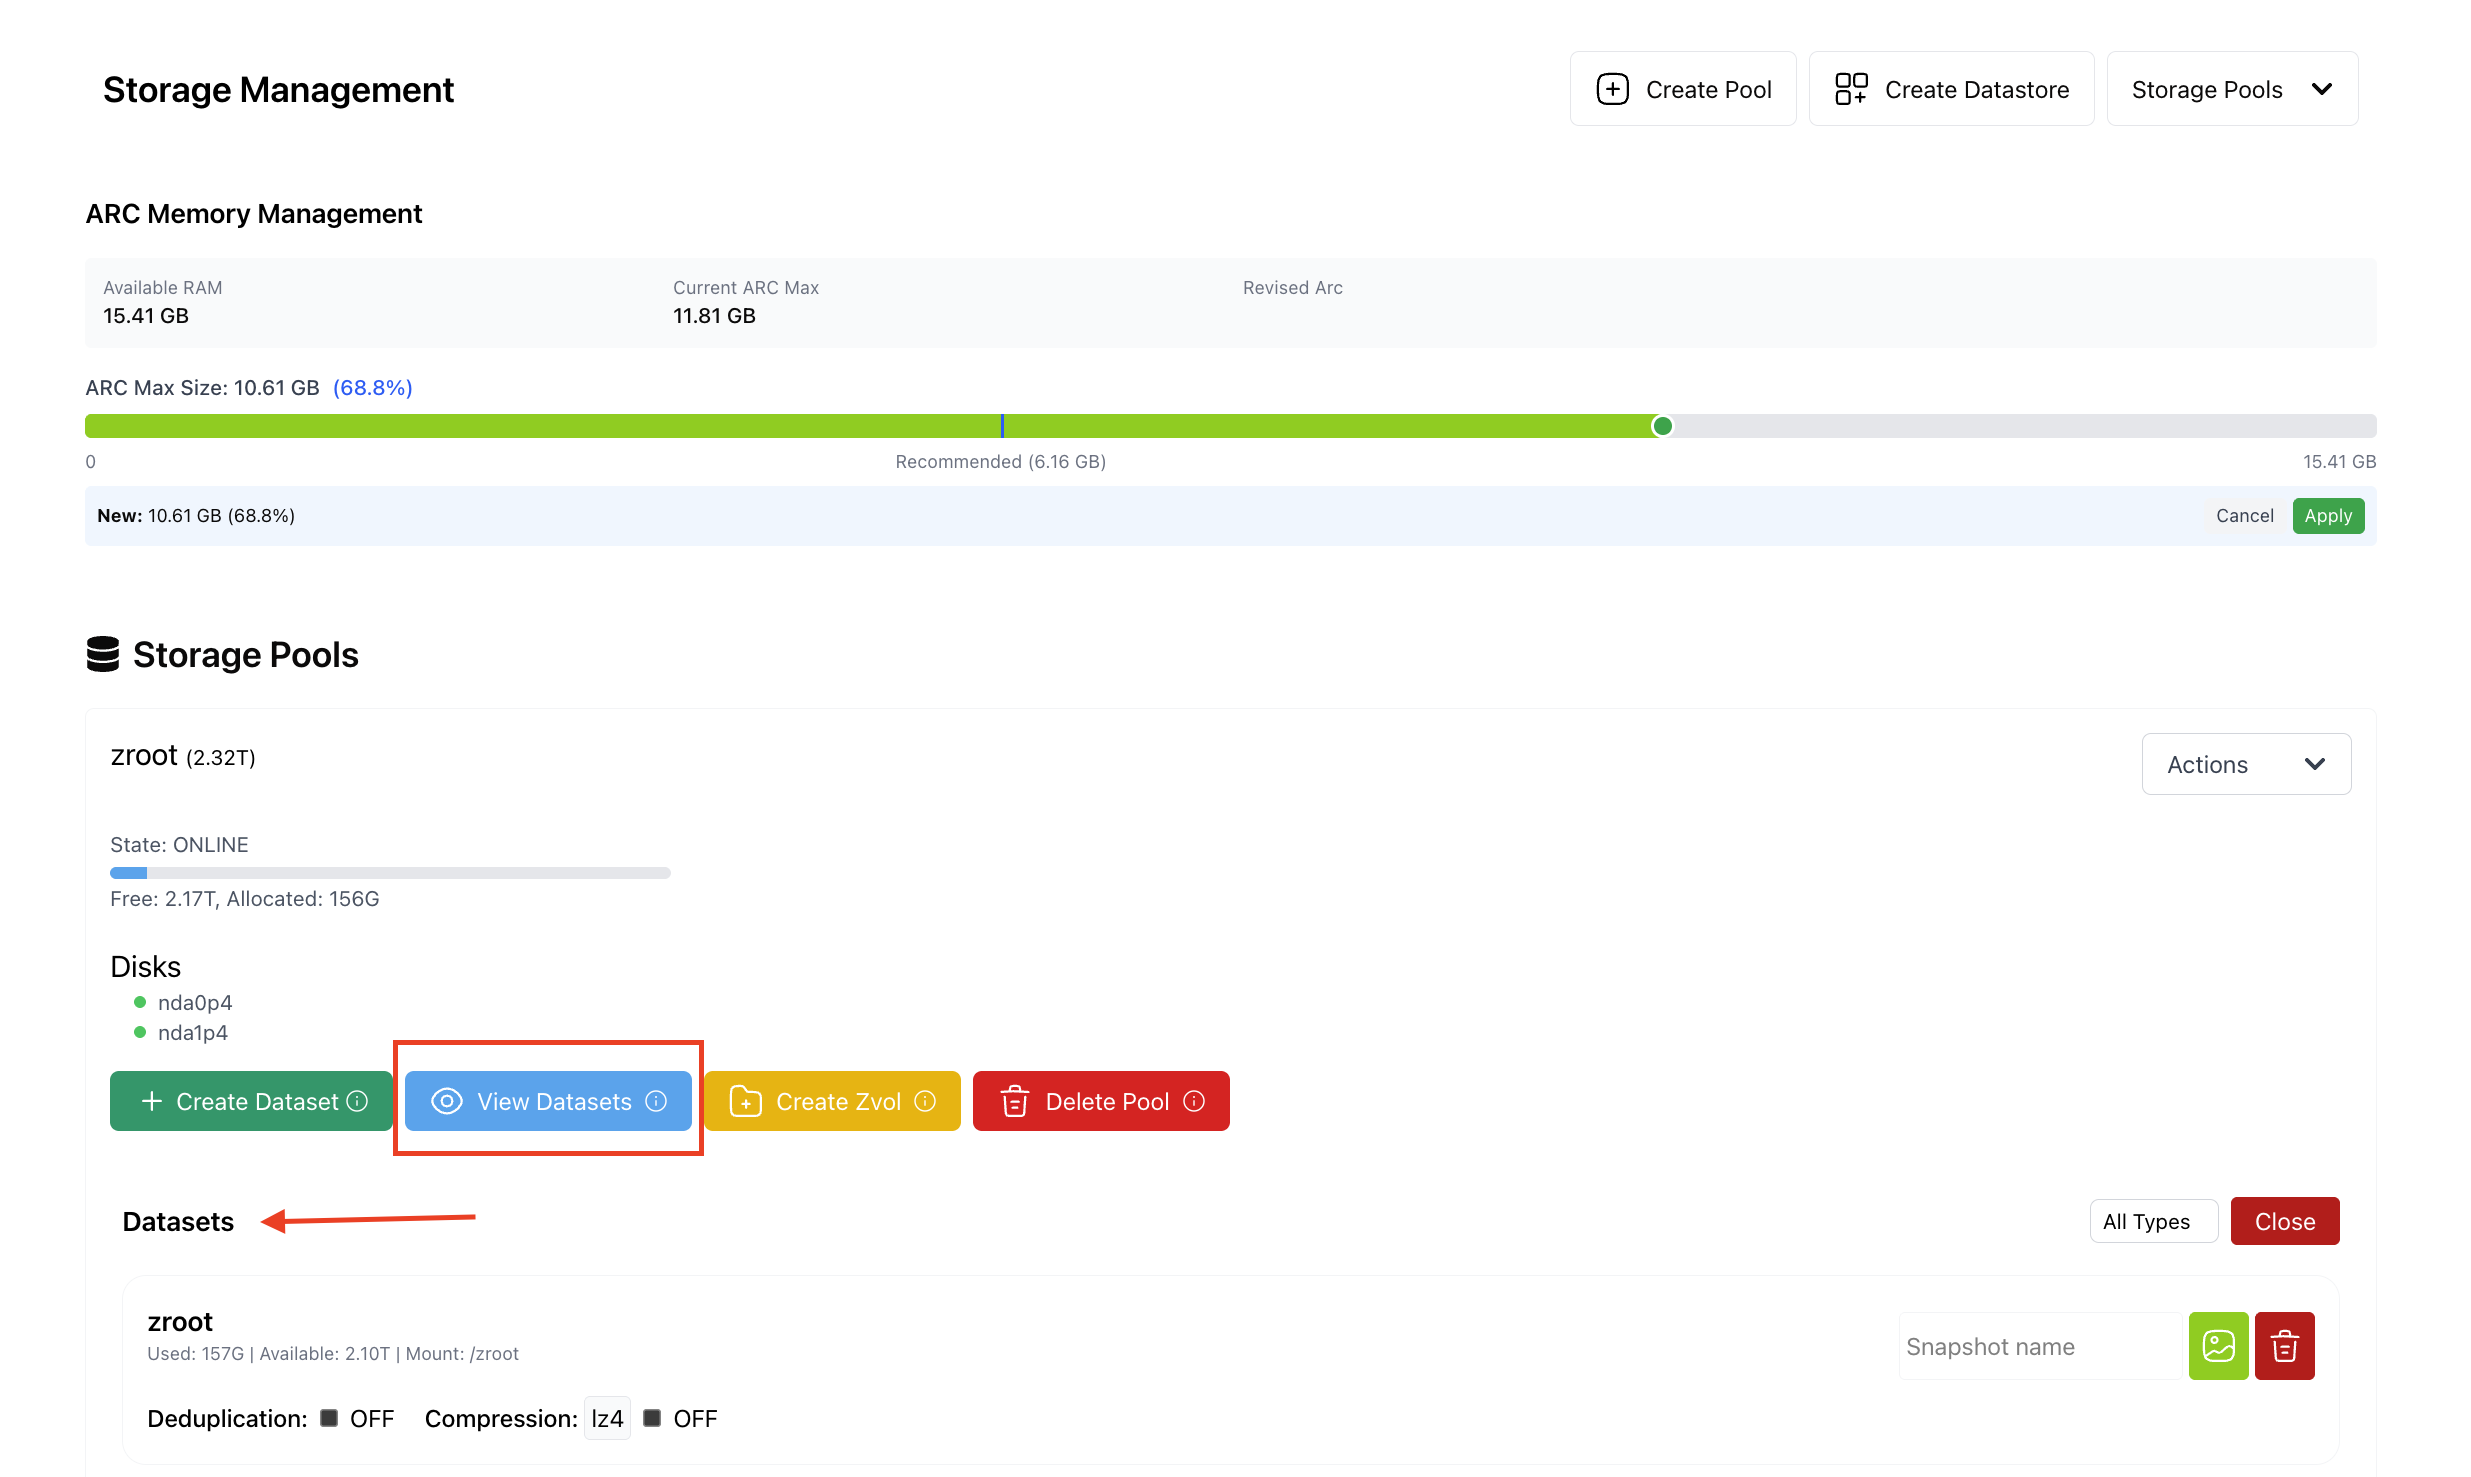Screen dimensions: 2471x1477
Task: Cancel the ARC size change
Action: pyautogui.click(x=2244, y=516)
